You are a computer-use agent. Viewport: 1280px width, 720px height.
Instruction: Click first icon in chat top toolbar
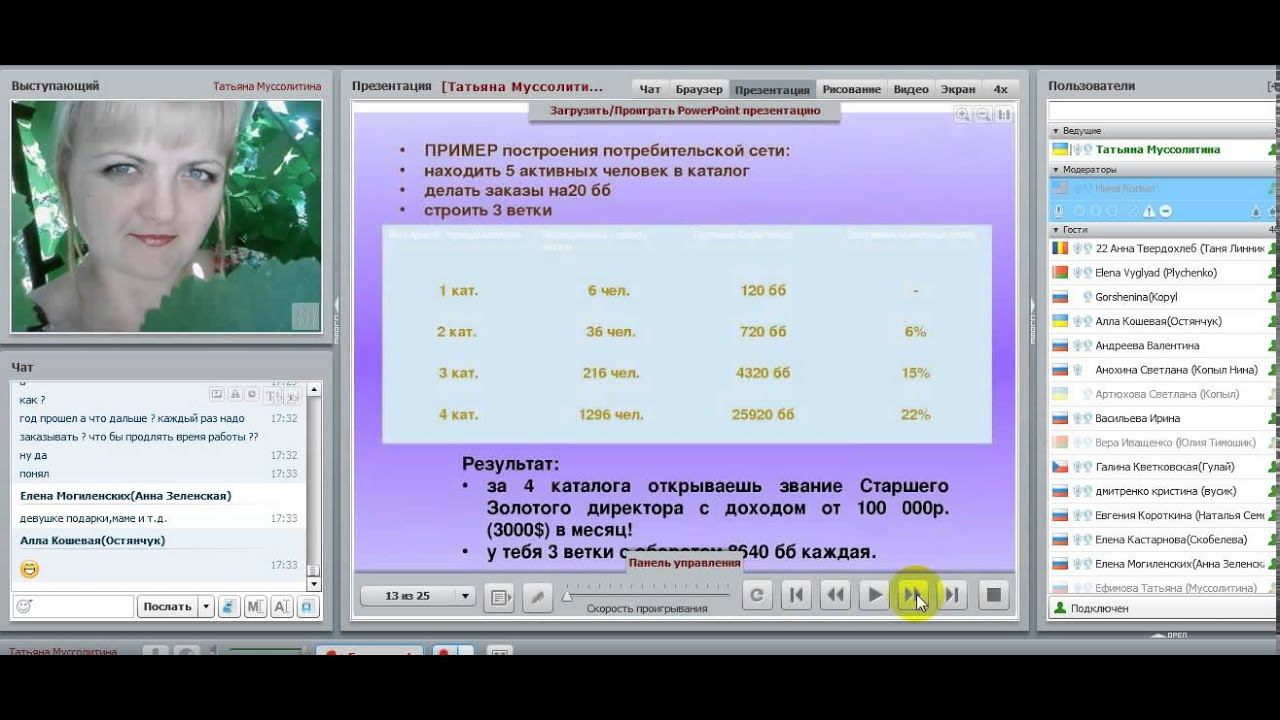(216, 394)
